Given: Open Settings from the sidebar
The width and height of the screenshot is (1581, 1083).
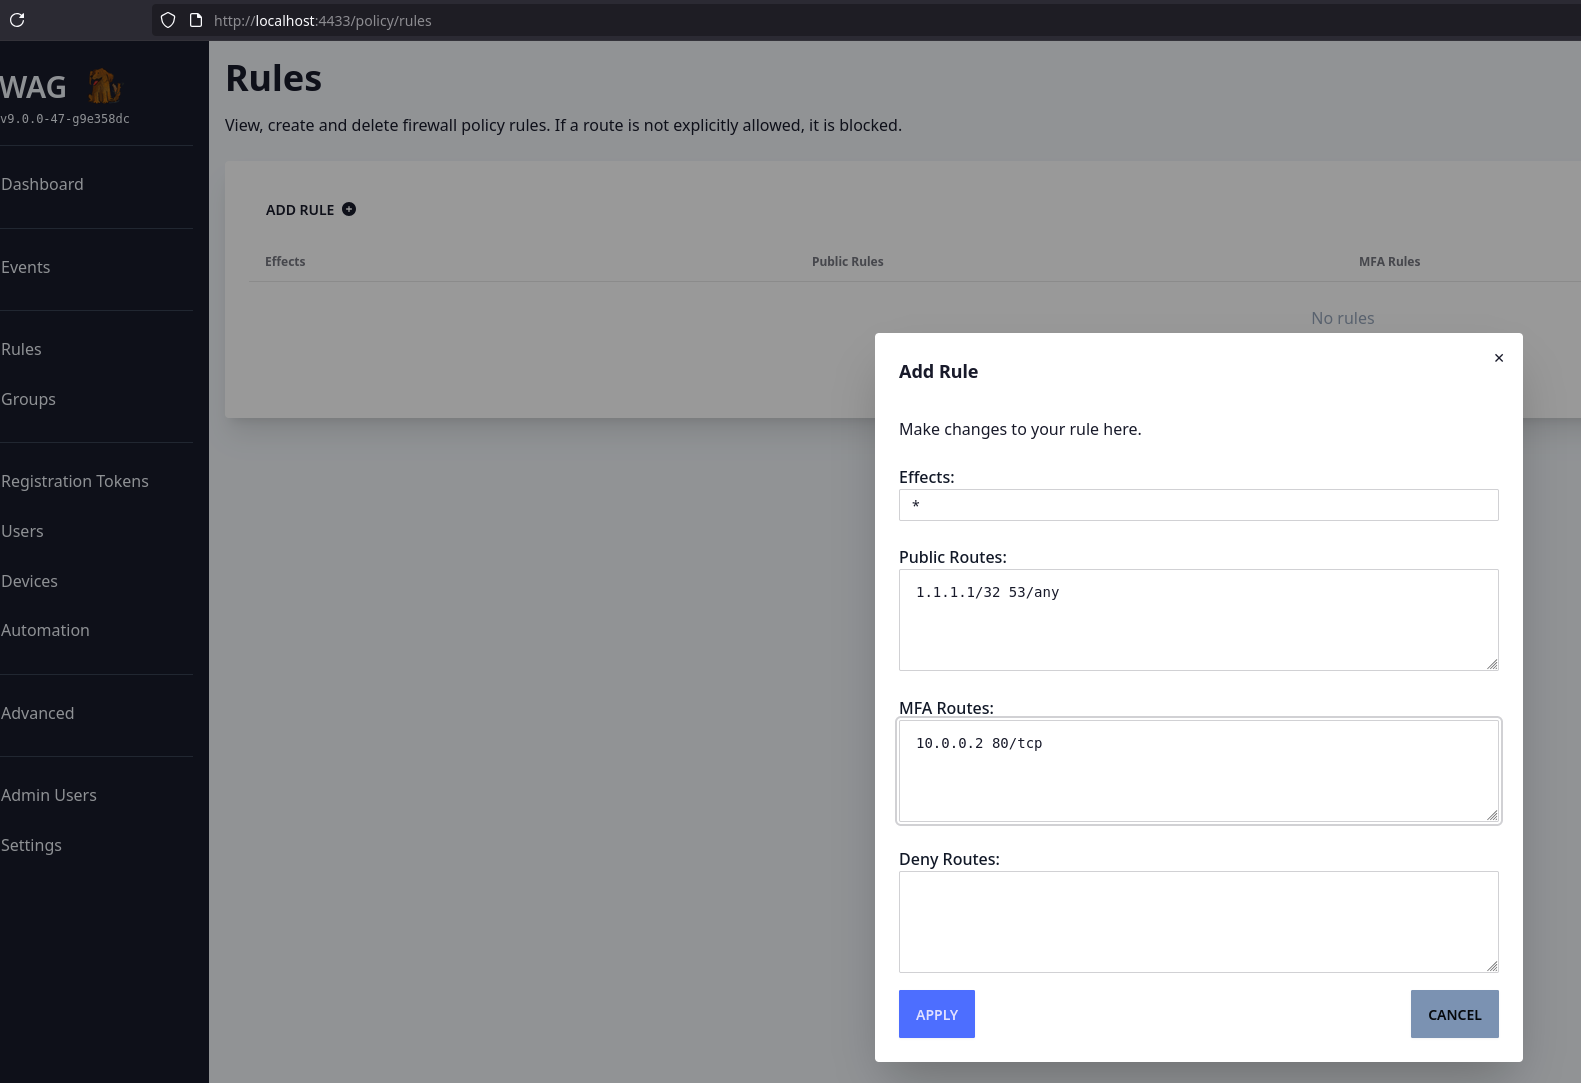Looking at the screenshot, I should [32, 845].
